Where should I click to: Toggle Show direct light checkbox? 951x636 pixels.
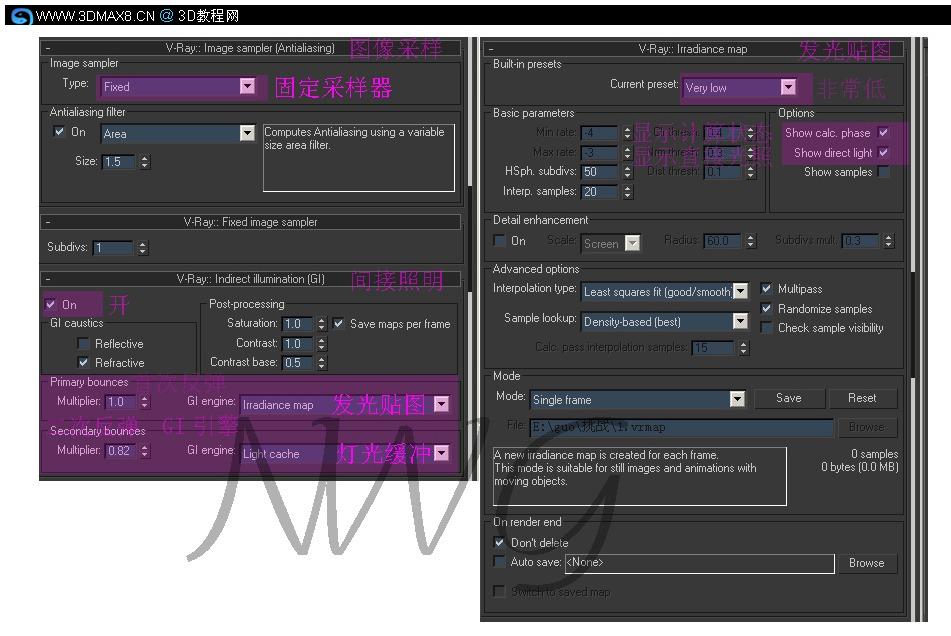coord(884,152)
